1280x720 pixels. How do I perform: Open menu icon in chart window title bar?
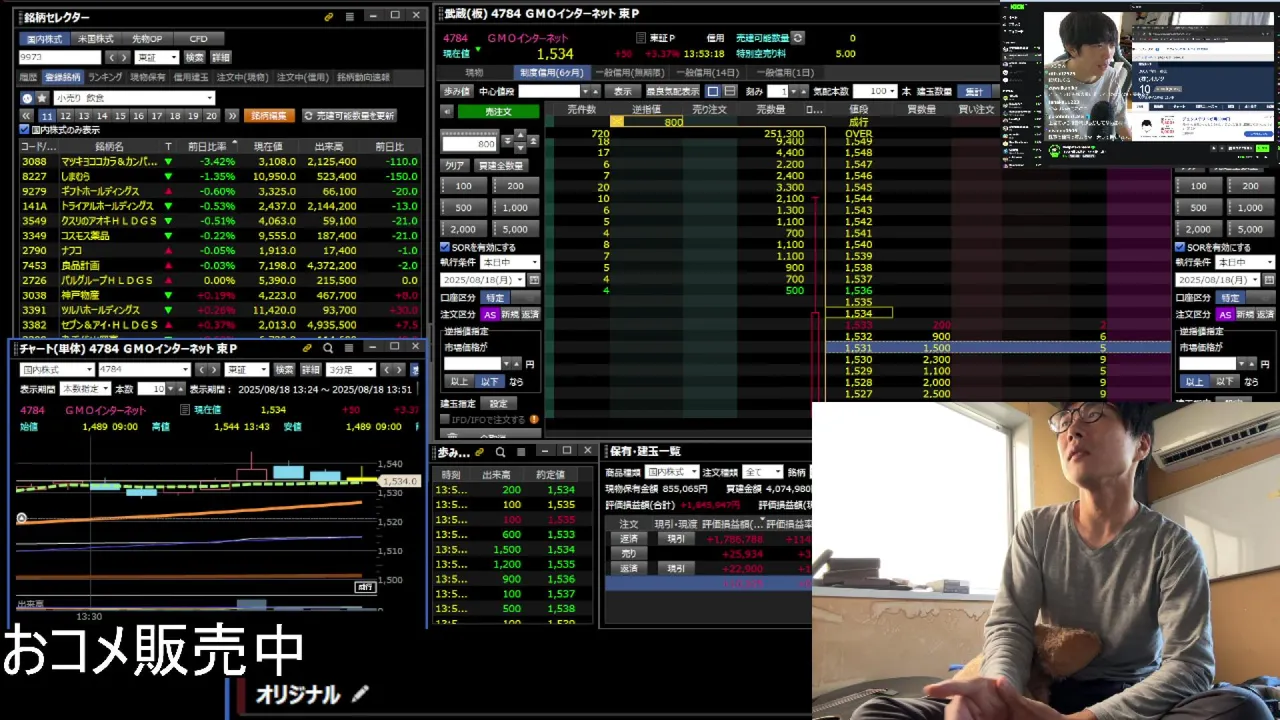pyautogui.click(x=350, y=348)
